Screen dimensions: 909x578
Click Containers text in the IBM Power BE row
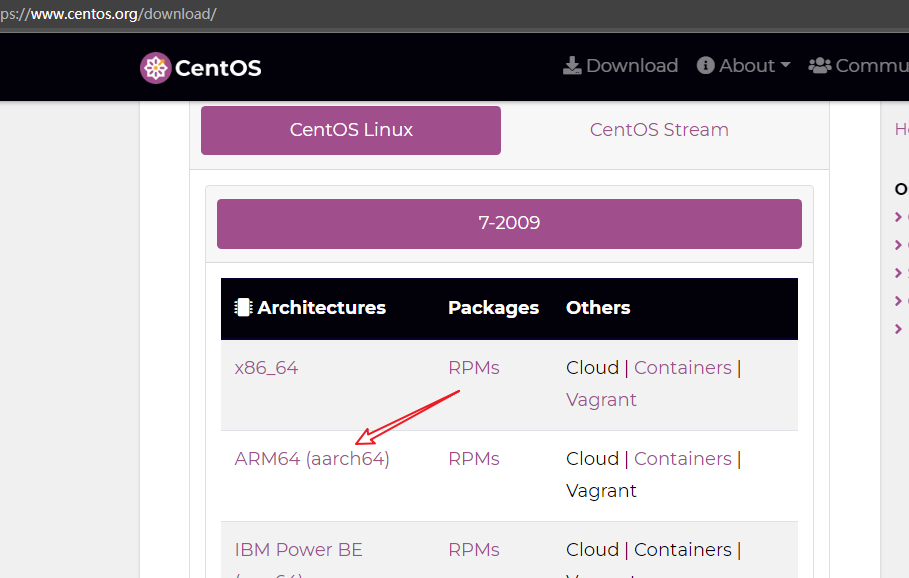[x=683, y=550]
